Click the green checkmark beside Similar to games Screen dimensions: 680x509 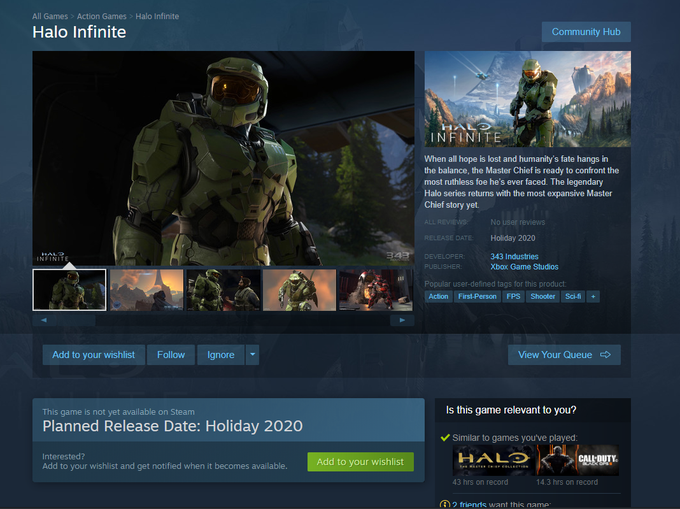(x=445, y=438)
